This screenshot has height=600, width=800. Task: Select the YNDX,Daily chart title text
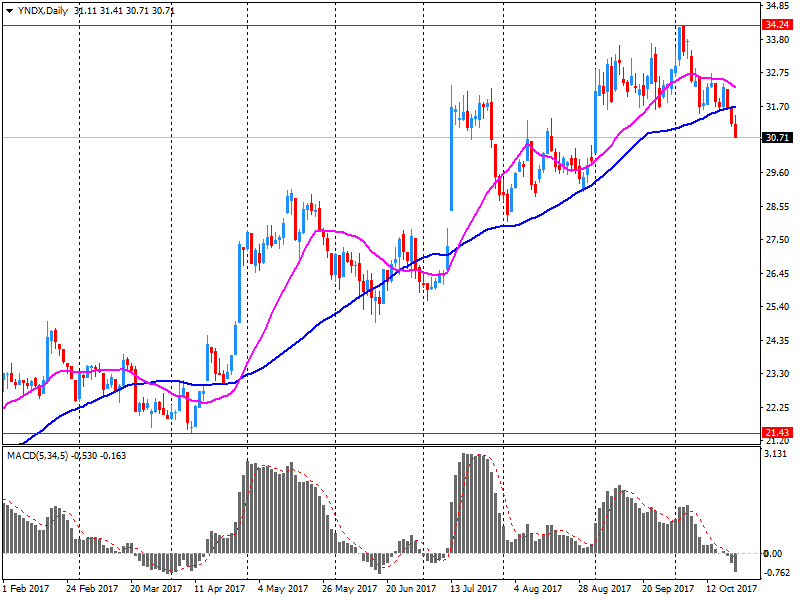pos(43,11)
